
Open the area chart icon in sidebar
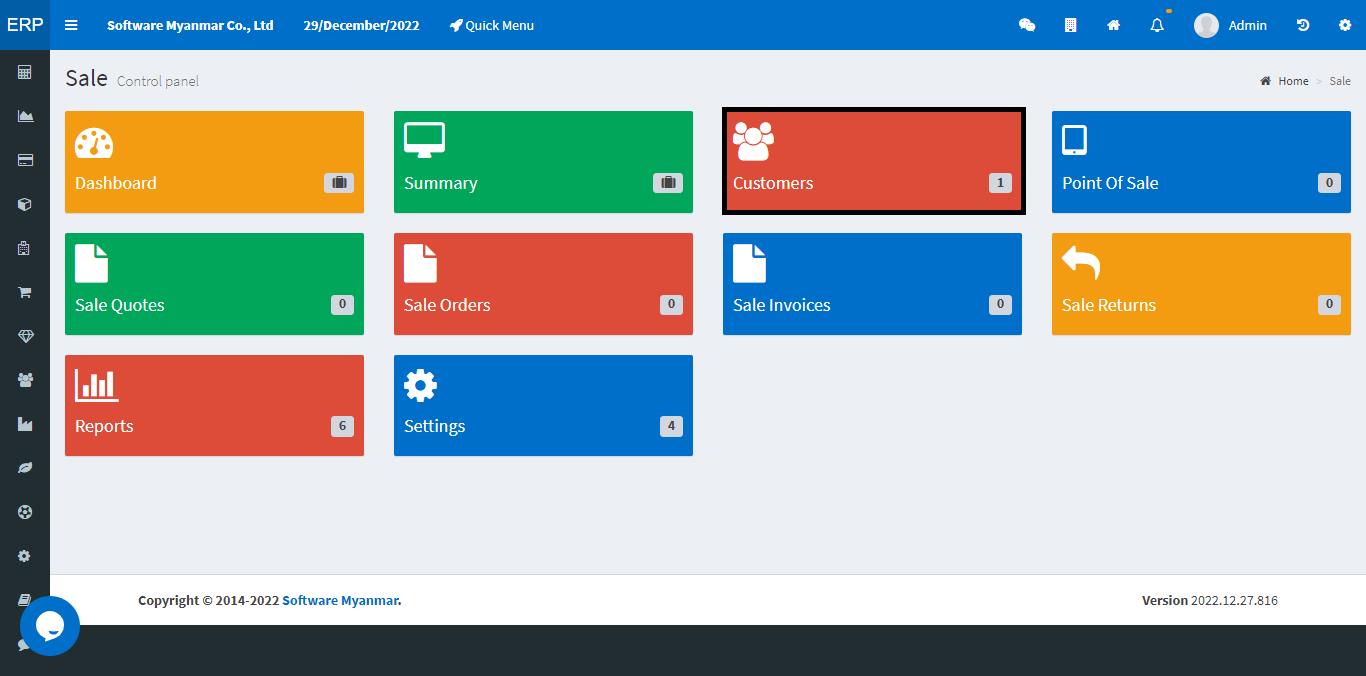pos(25,116)
